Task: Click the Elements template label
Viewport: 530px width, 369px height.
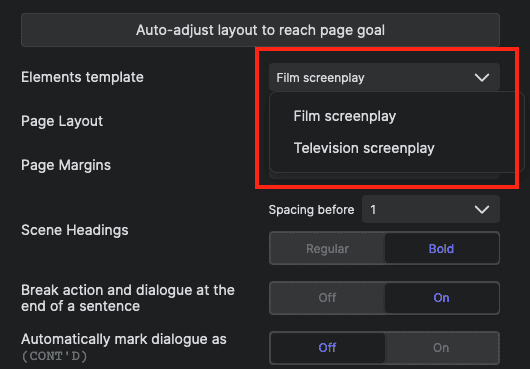Action: click(x=82, y=77)
